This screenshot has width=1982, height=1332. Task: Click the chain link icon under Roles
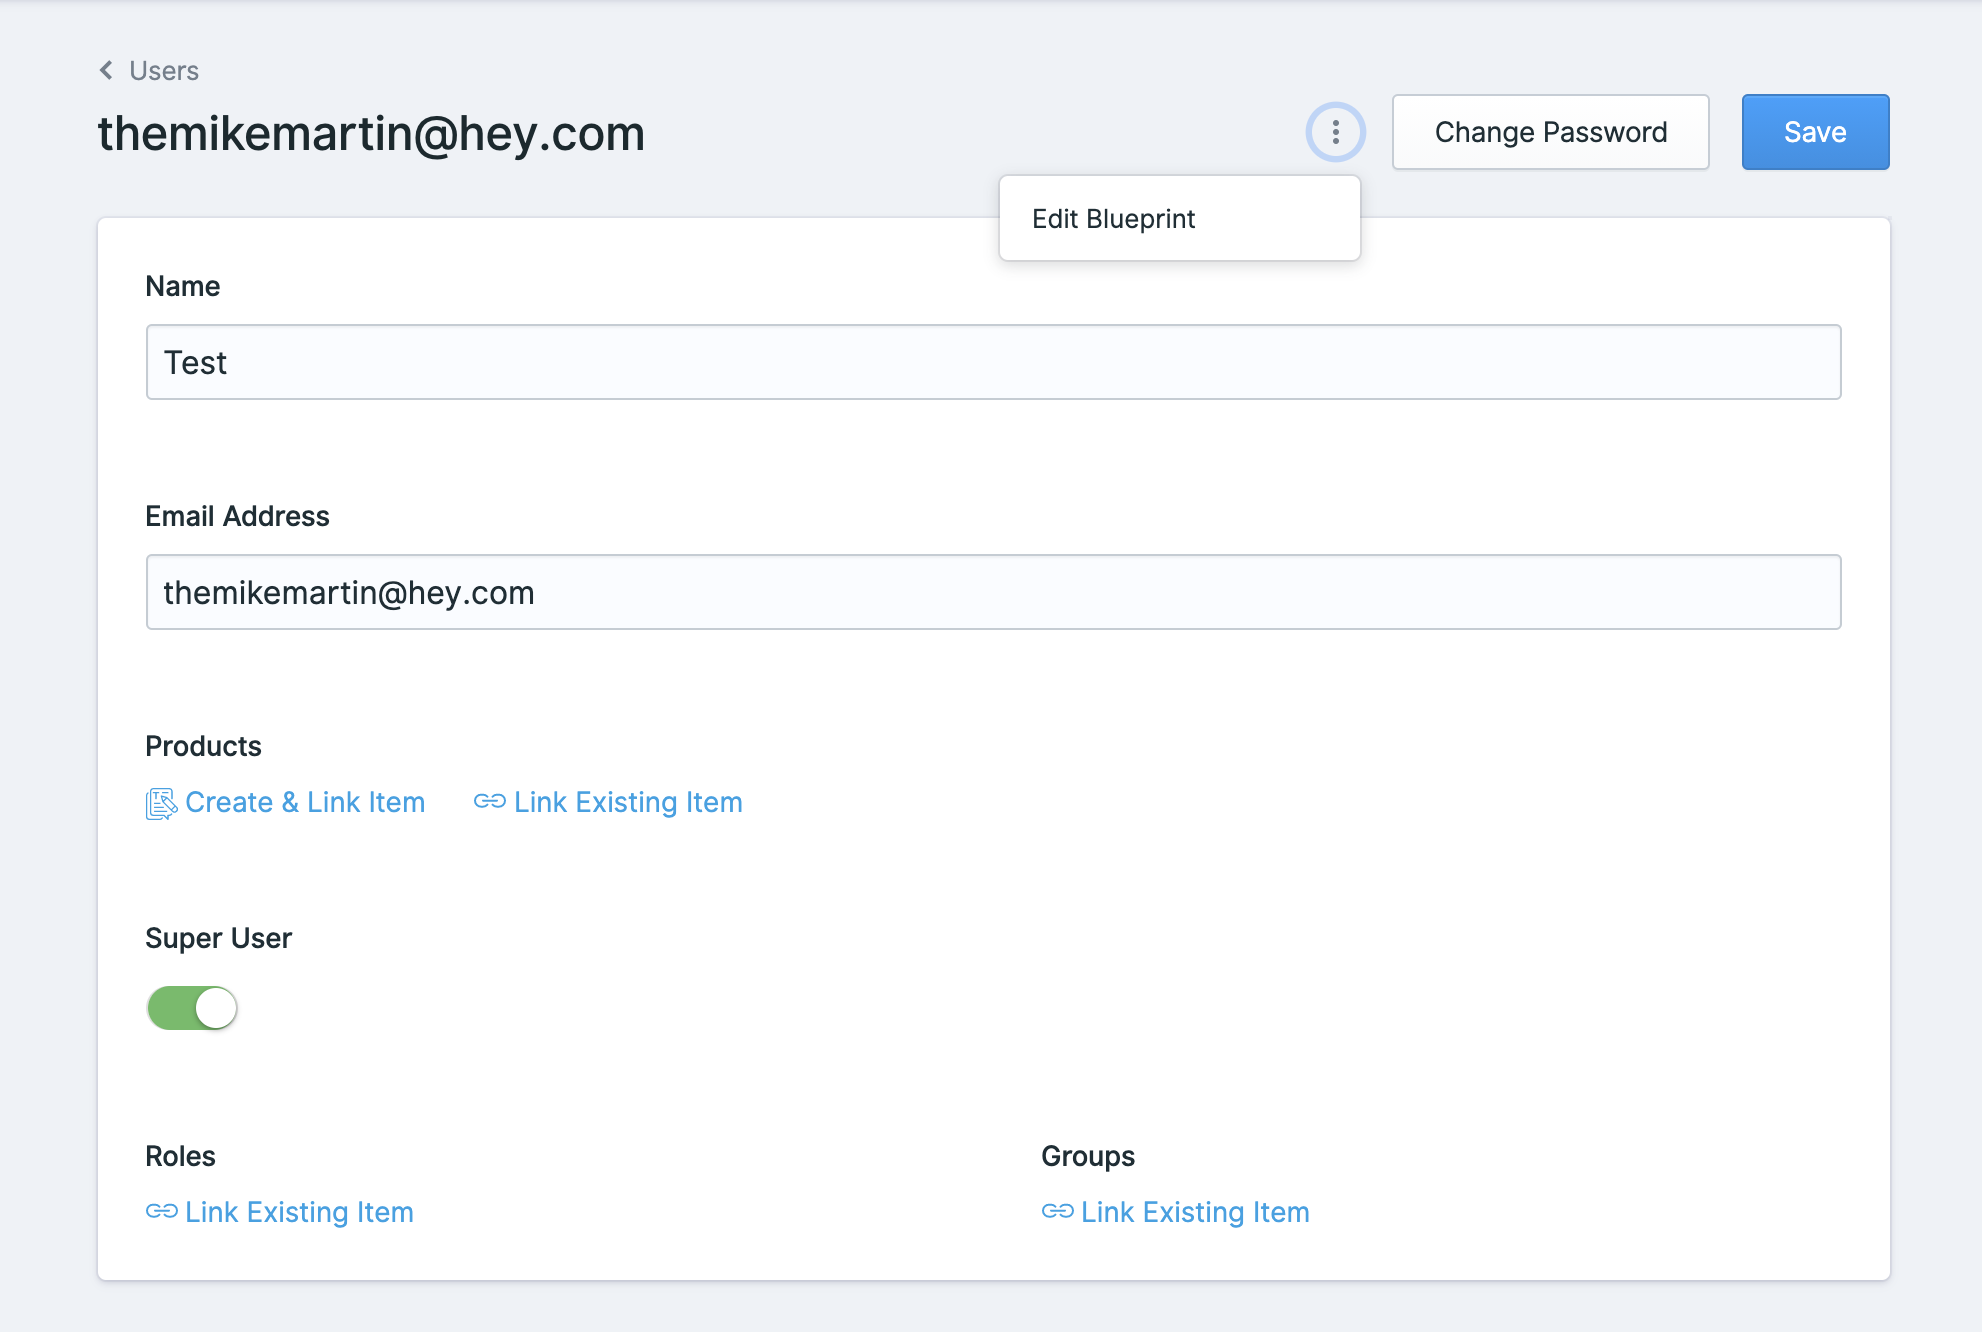click(161, 1212)
